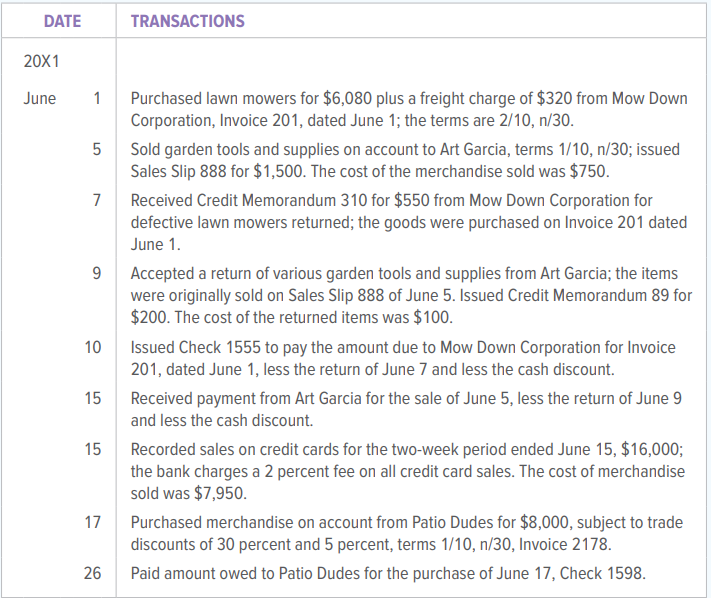Select the June 10 date number

[x=93, y=347]
